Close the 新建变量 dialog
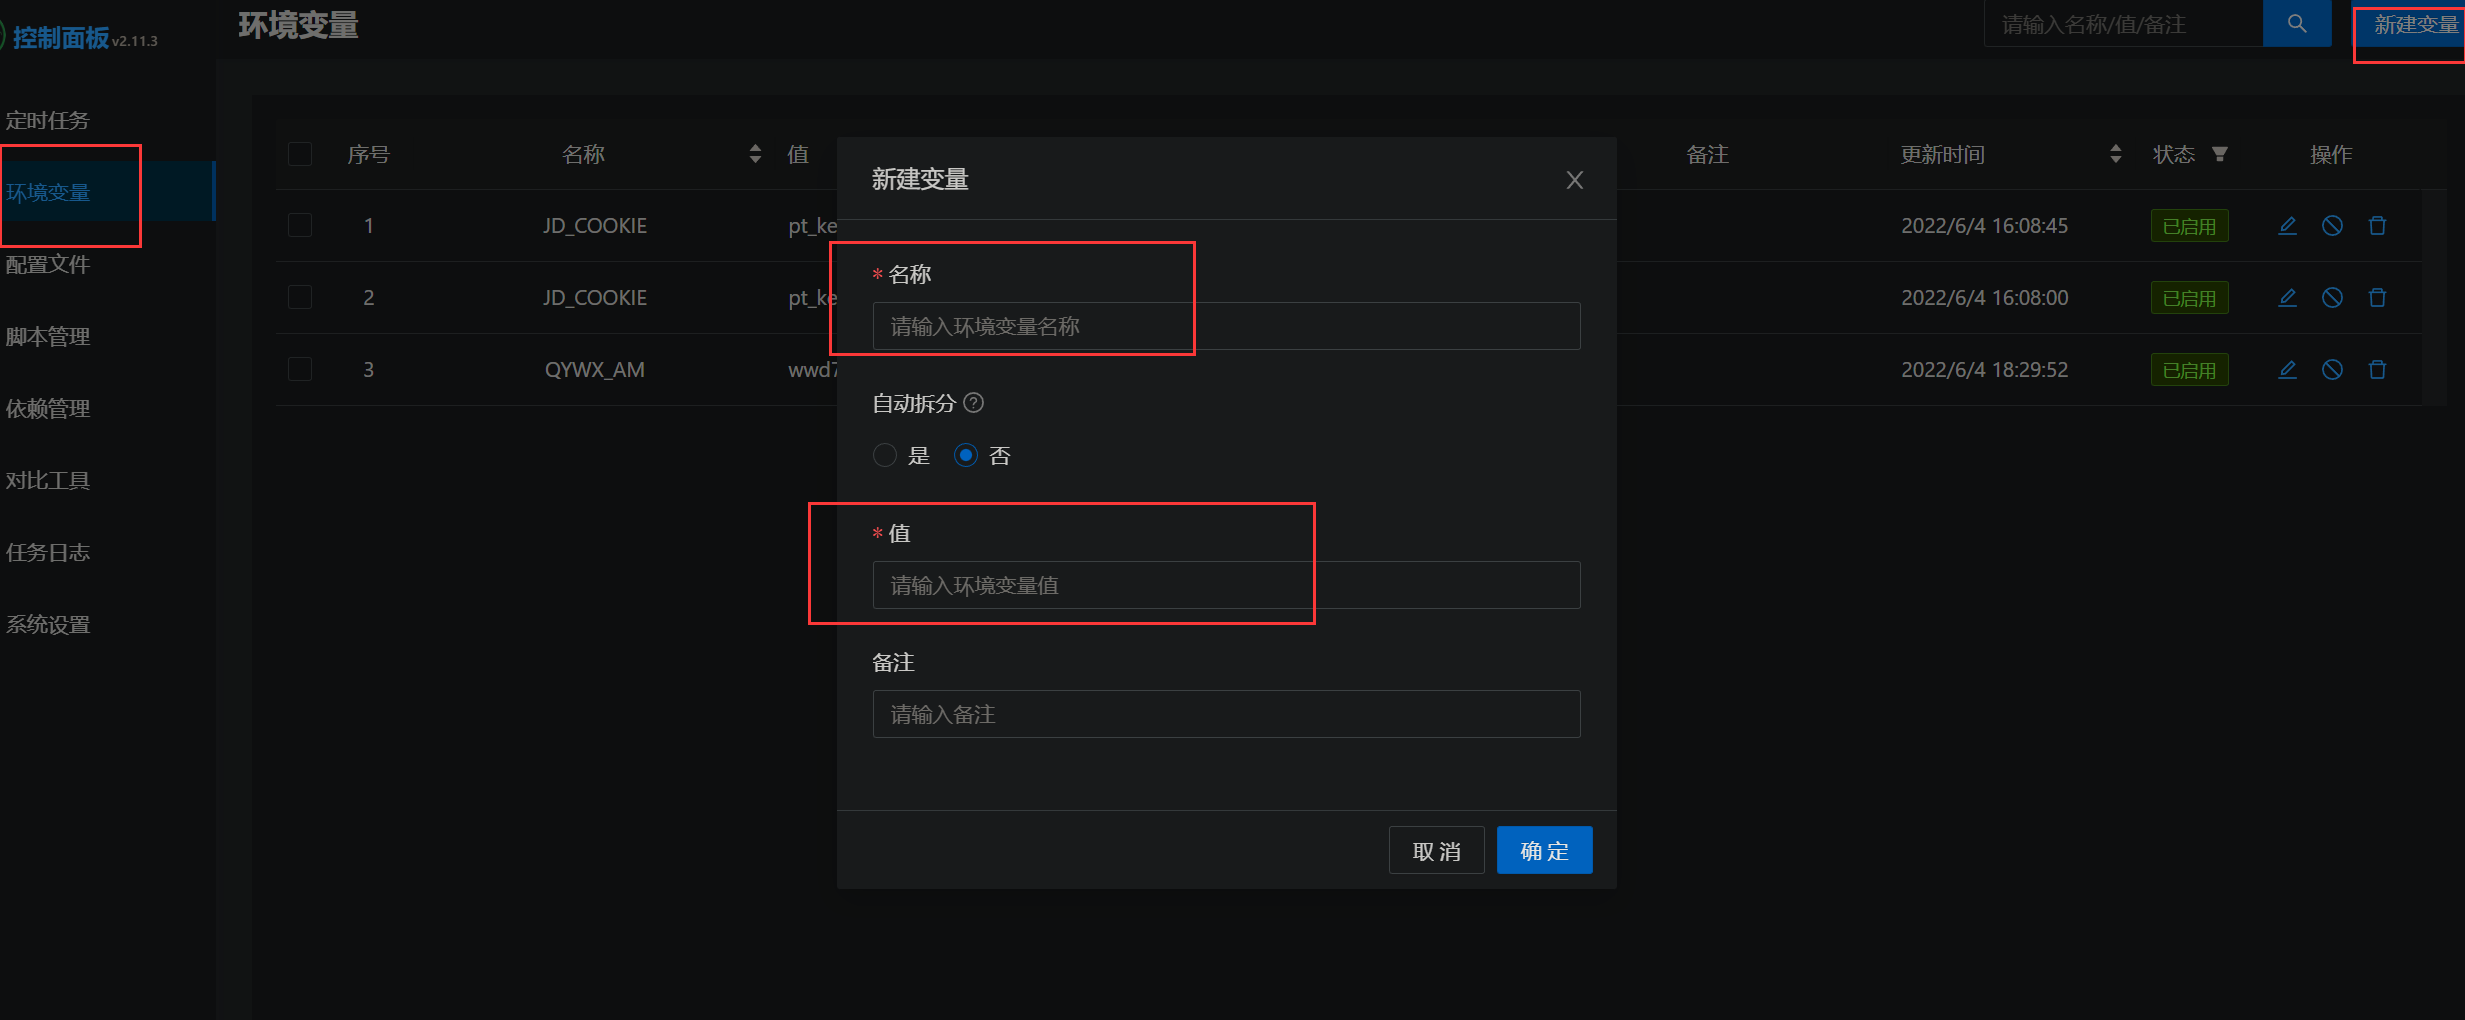 tap(1575, 180)
